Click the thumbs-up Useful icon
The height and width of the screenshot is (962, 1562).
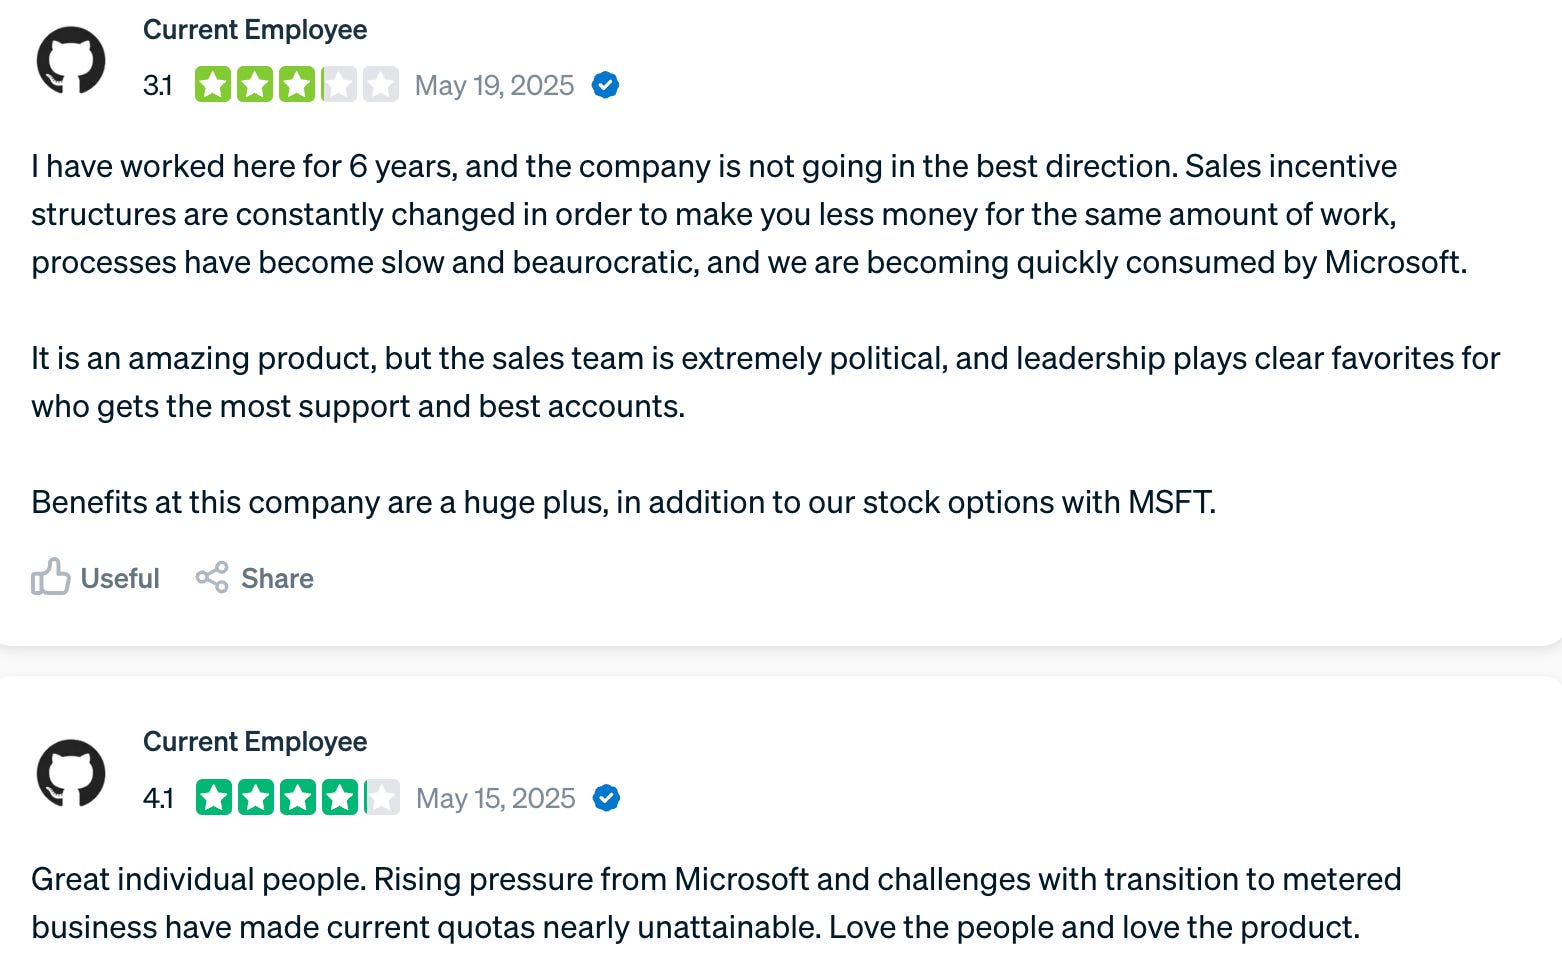pyautogui.click(x=50, y=577)
